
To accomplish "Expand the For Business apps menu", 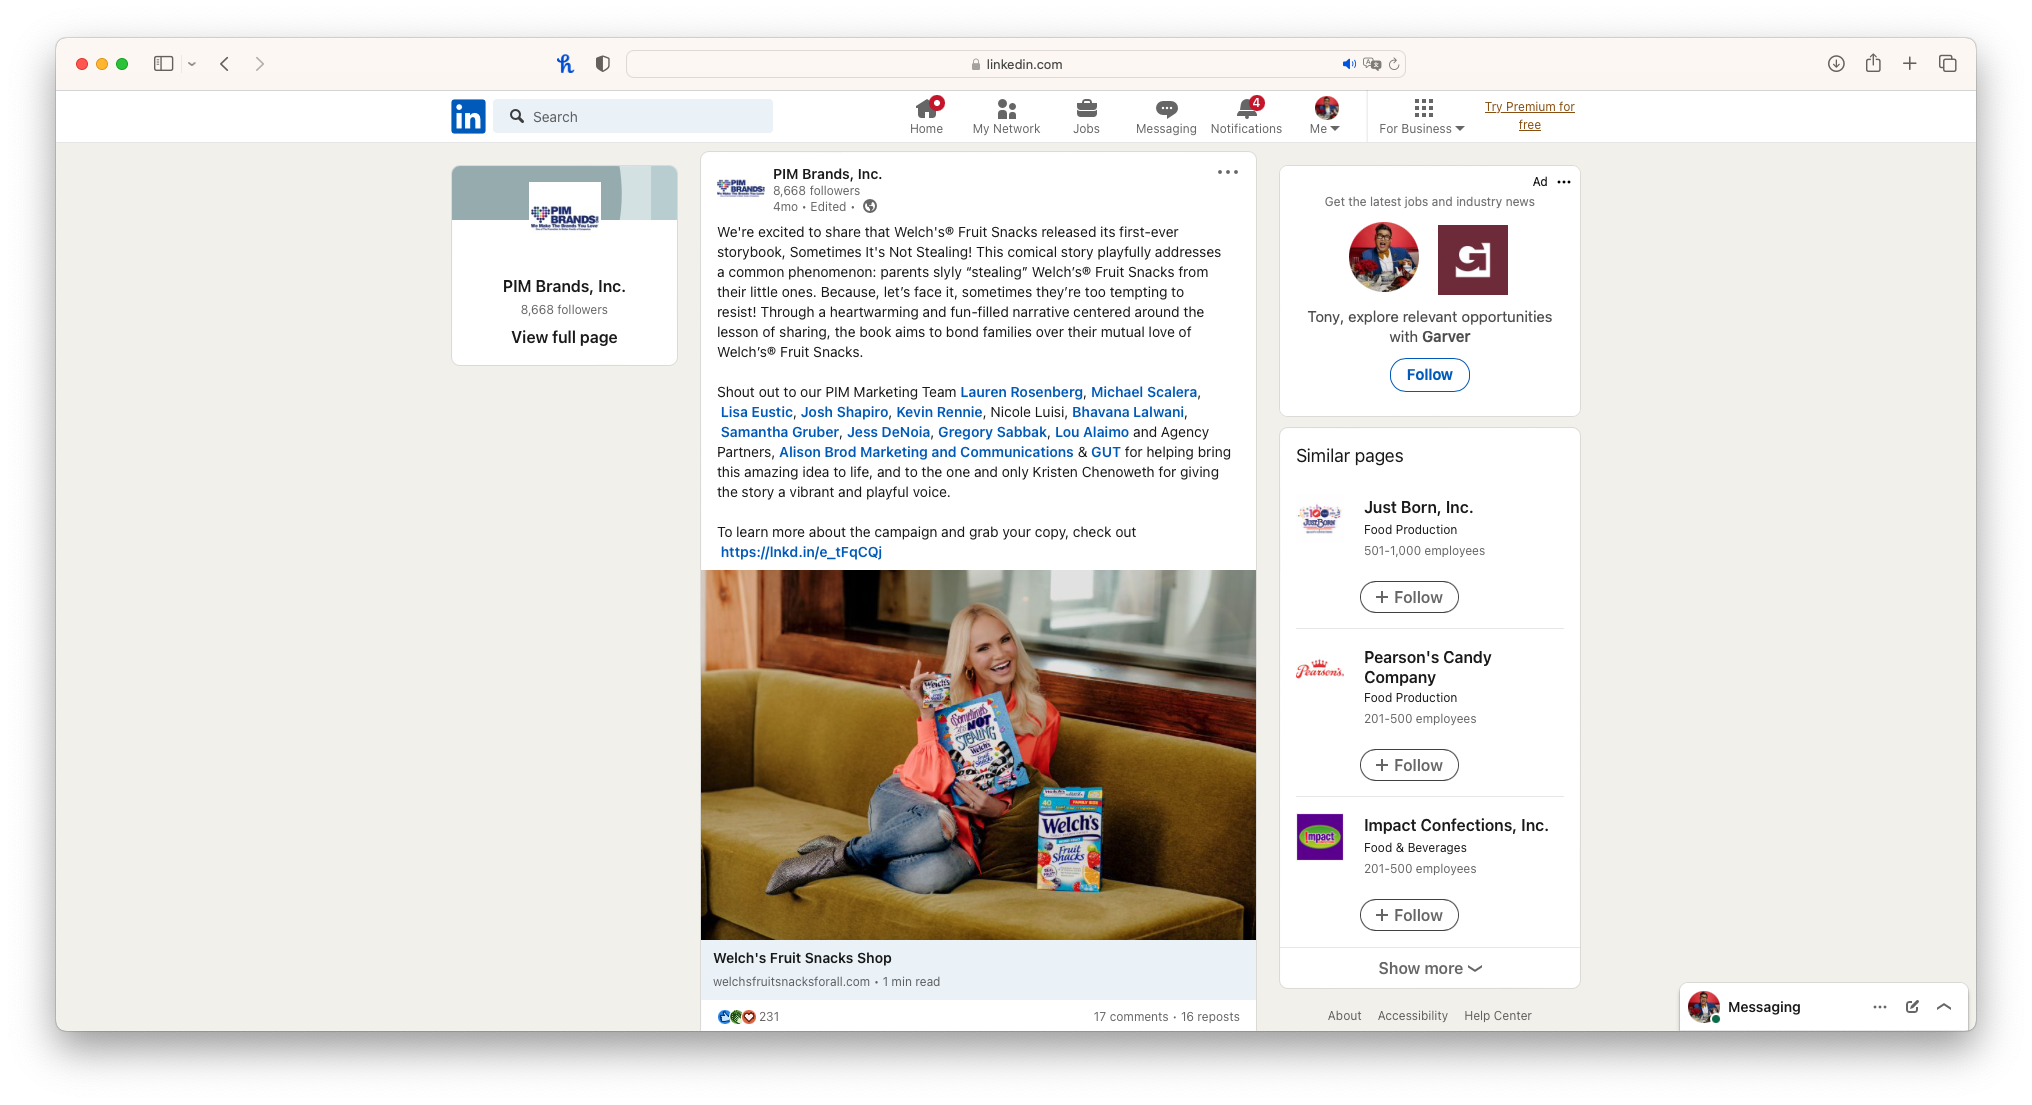I will [1422, 116].
